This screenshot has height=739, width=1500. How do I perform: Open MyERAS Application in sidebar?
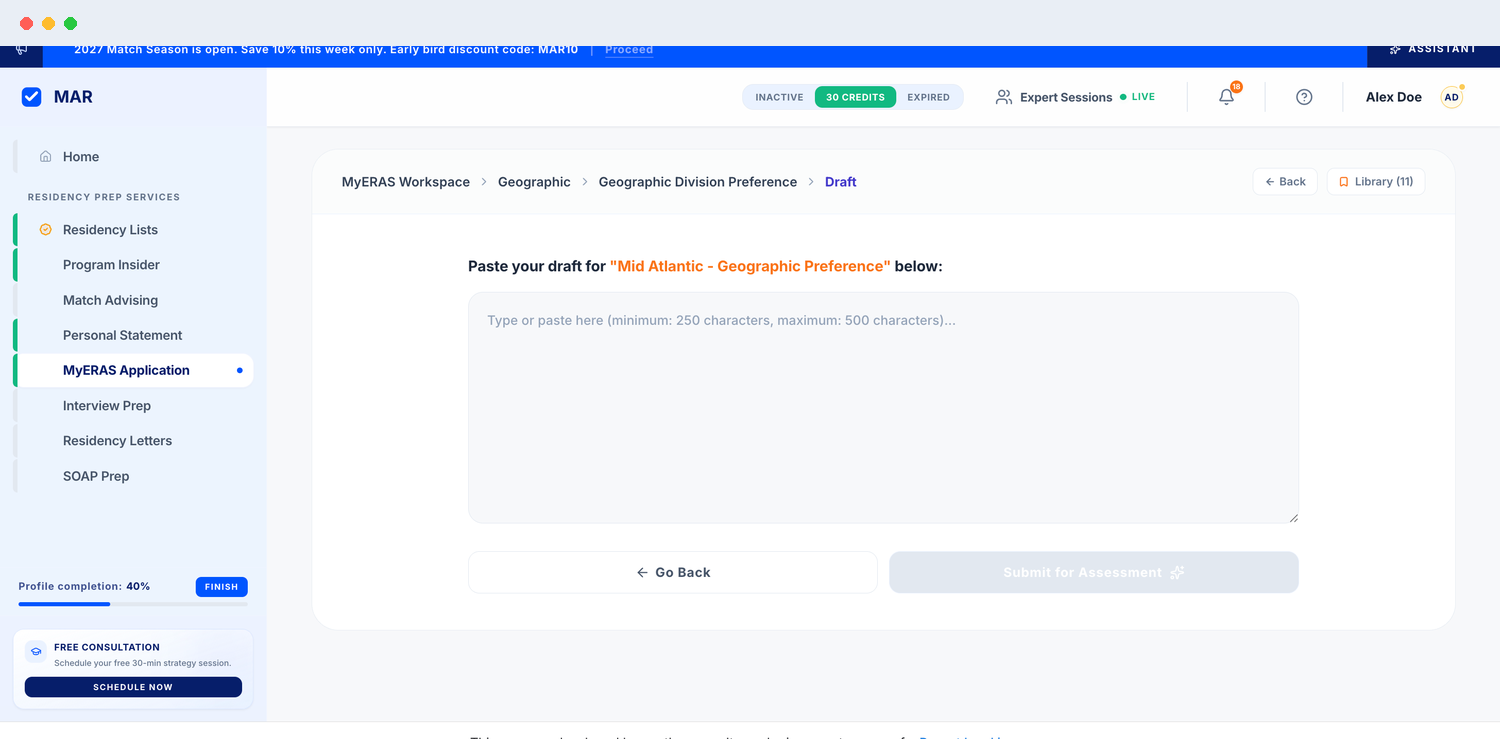tap(133, 370)
